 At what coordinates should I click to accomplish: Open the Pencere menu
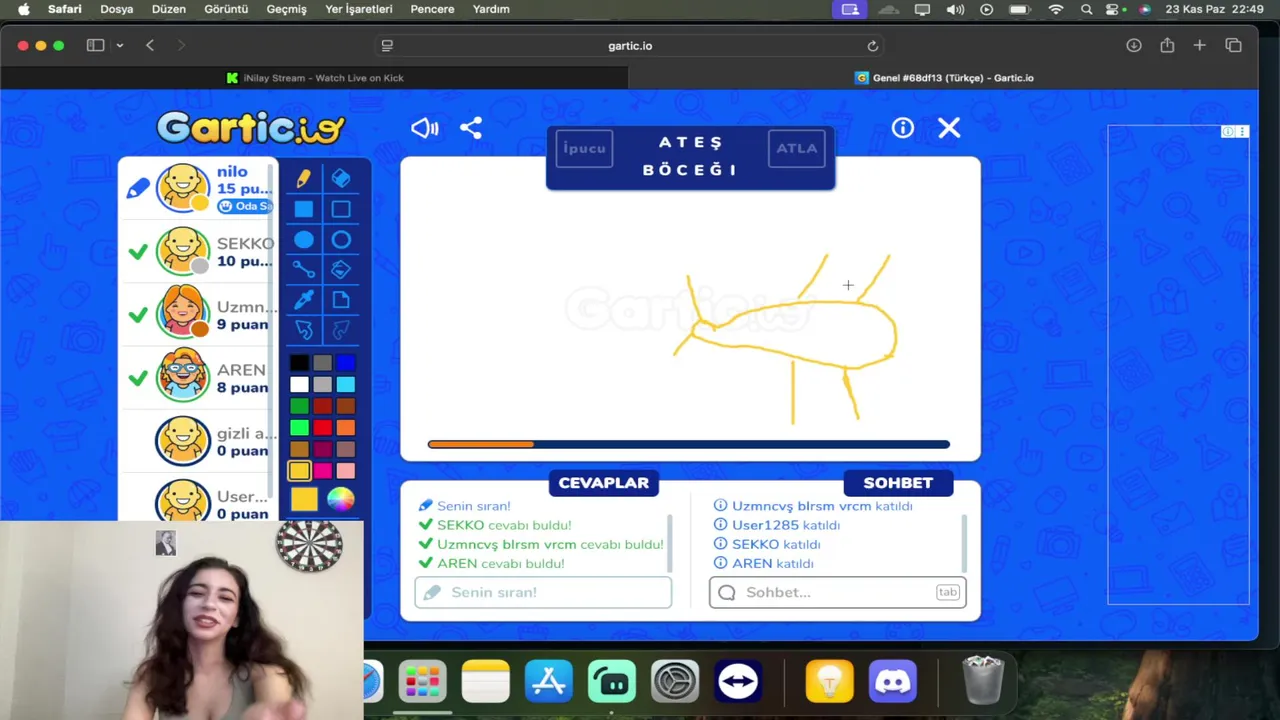pyautogui.click(x=432, y=9)
